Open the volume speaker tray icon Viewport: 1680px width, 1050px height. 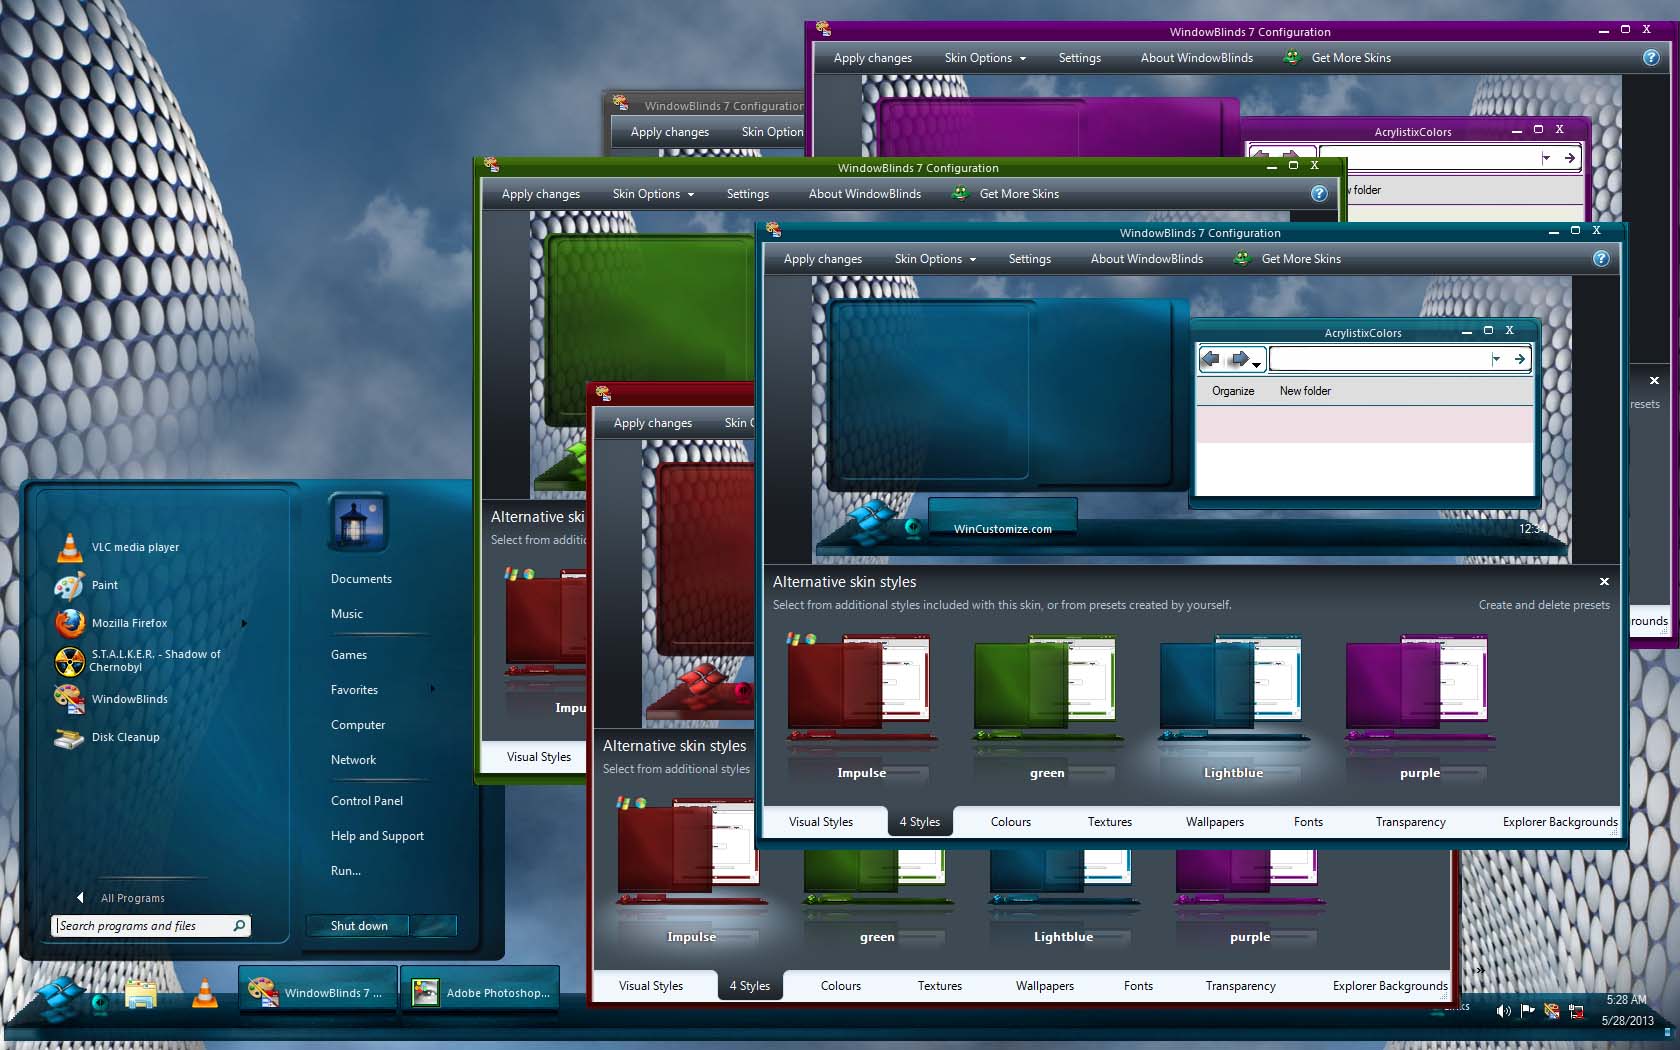[1503, 1010]
